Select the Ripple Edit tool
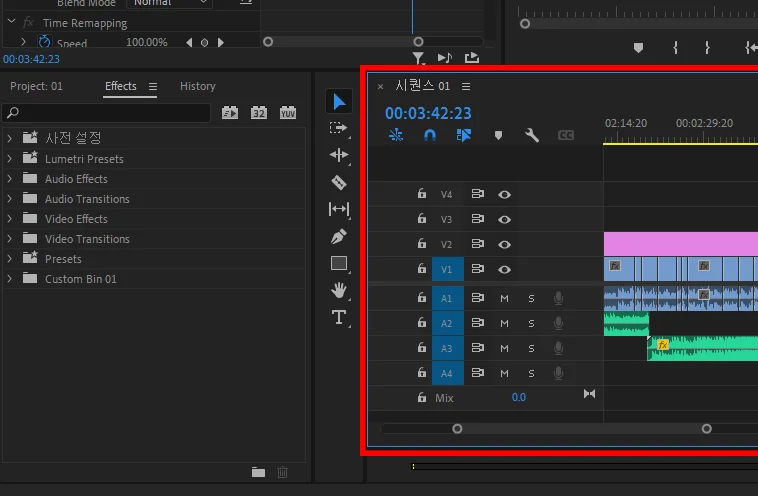The width and height of the screenshot is (758, 496). [339, 155]
